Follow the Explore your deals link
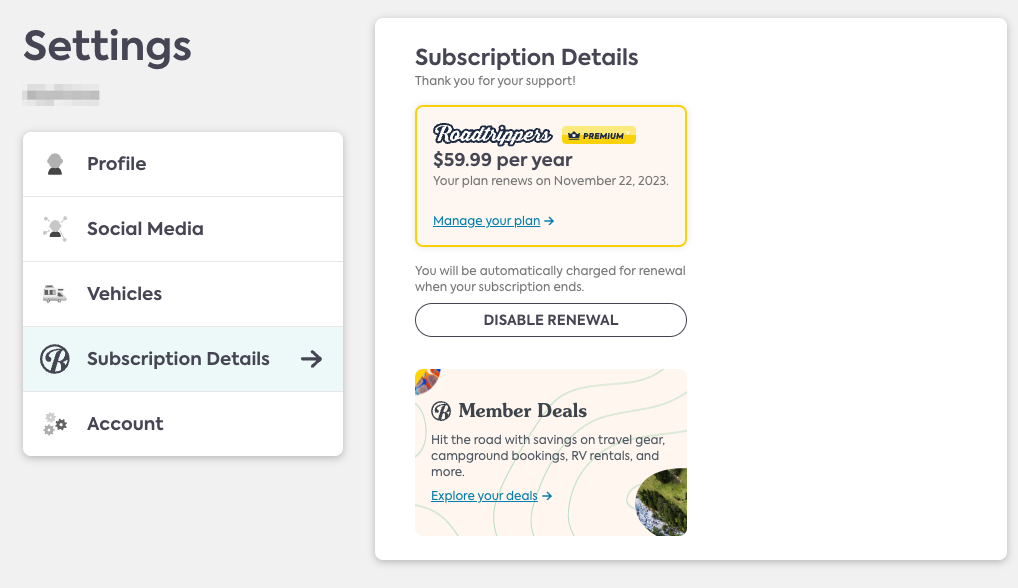This screenshot has width=1018, height=588. click(491, 496)
